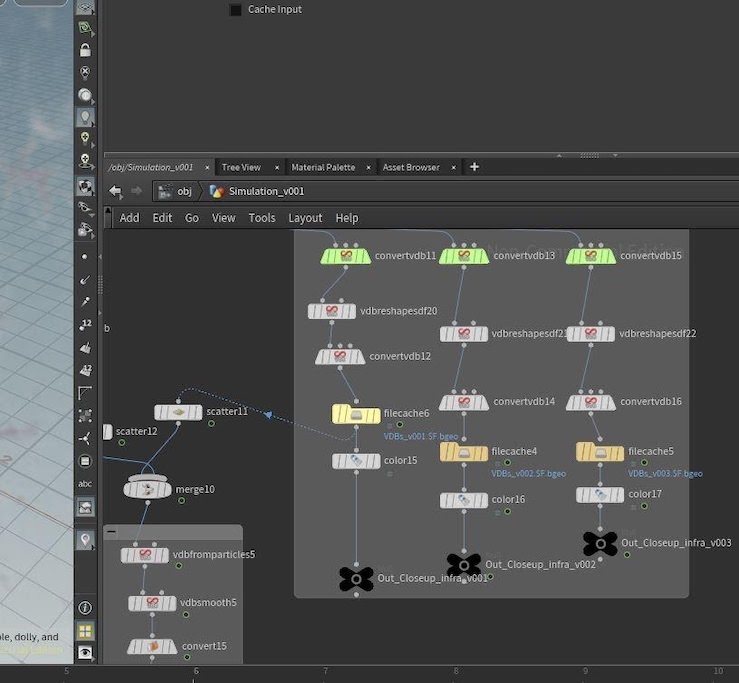Screen dimensions: 739x683
Task: Select the merge10 node icon
Action: [x=147, y=489]
